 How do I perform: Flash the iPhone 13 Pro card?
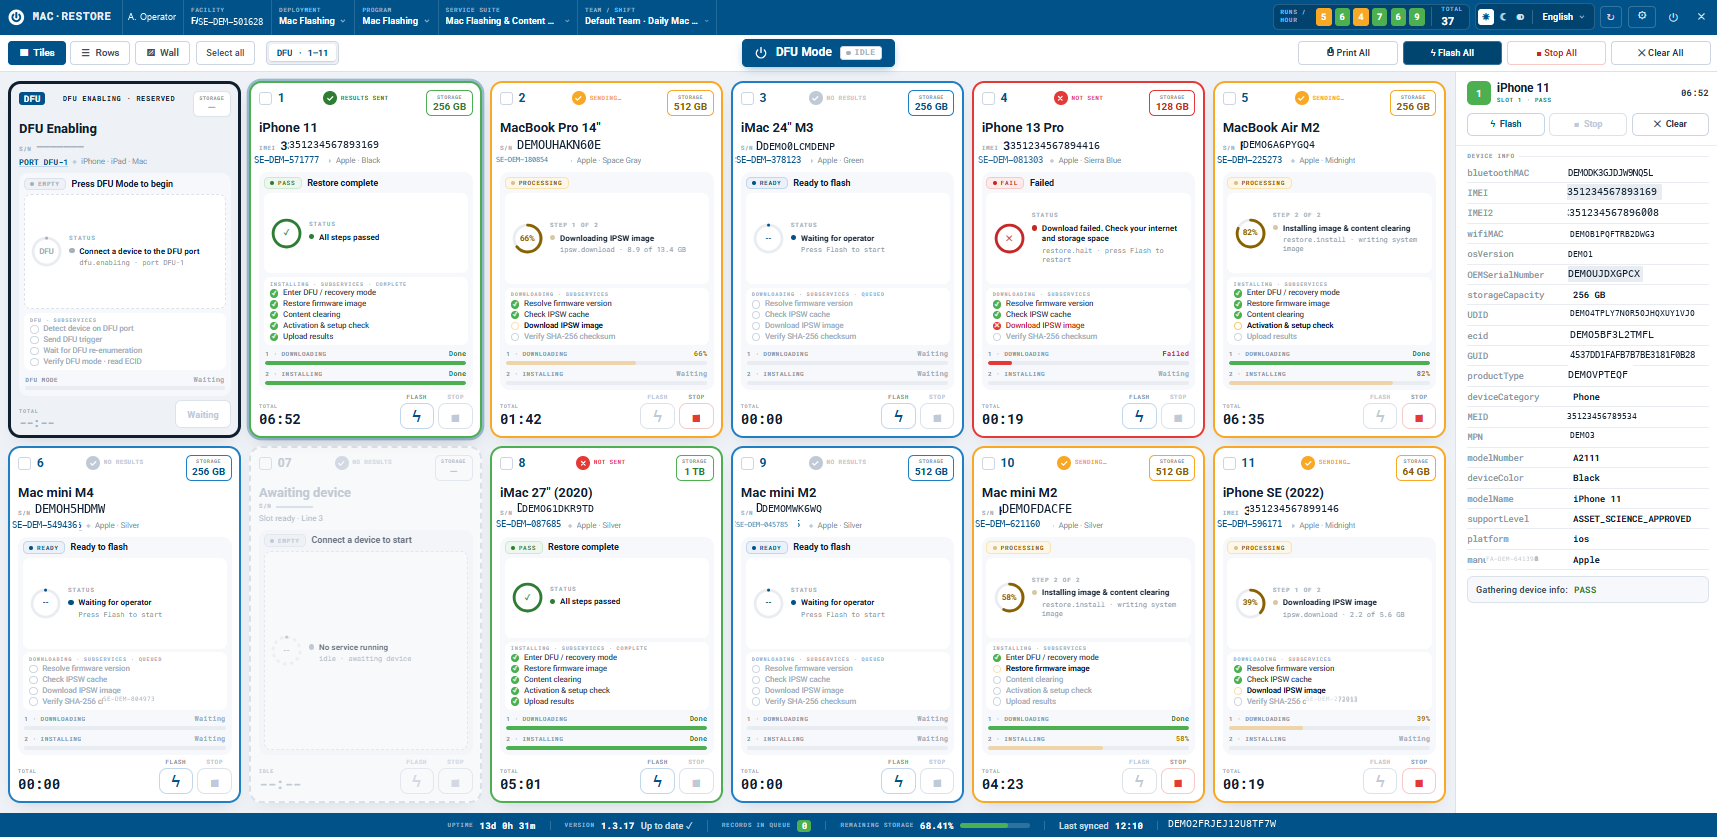tap(1139, 417)
